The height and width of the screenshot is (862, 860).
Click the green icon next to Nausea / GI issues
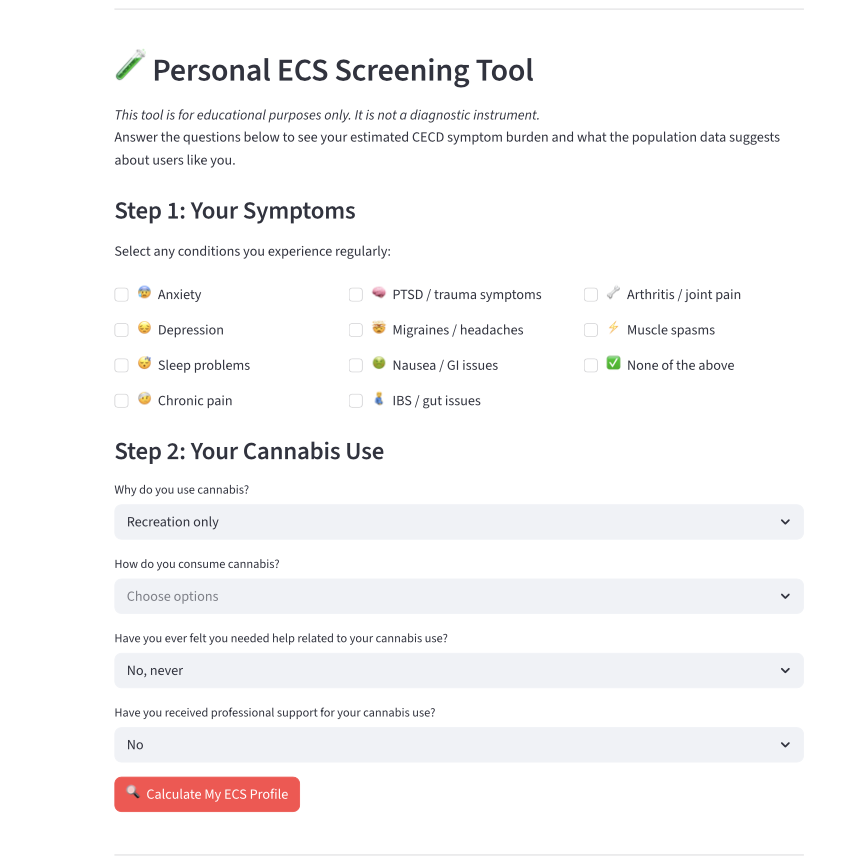click(377, 364)
